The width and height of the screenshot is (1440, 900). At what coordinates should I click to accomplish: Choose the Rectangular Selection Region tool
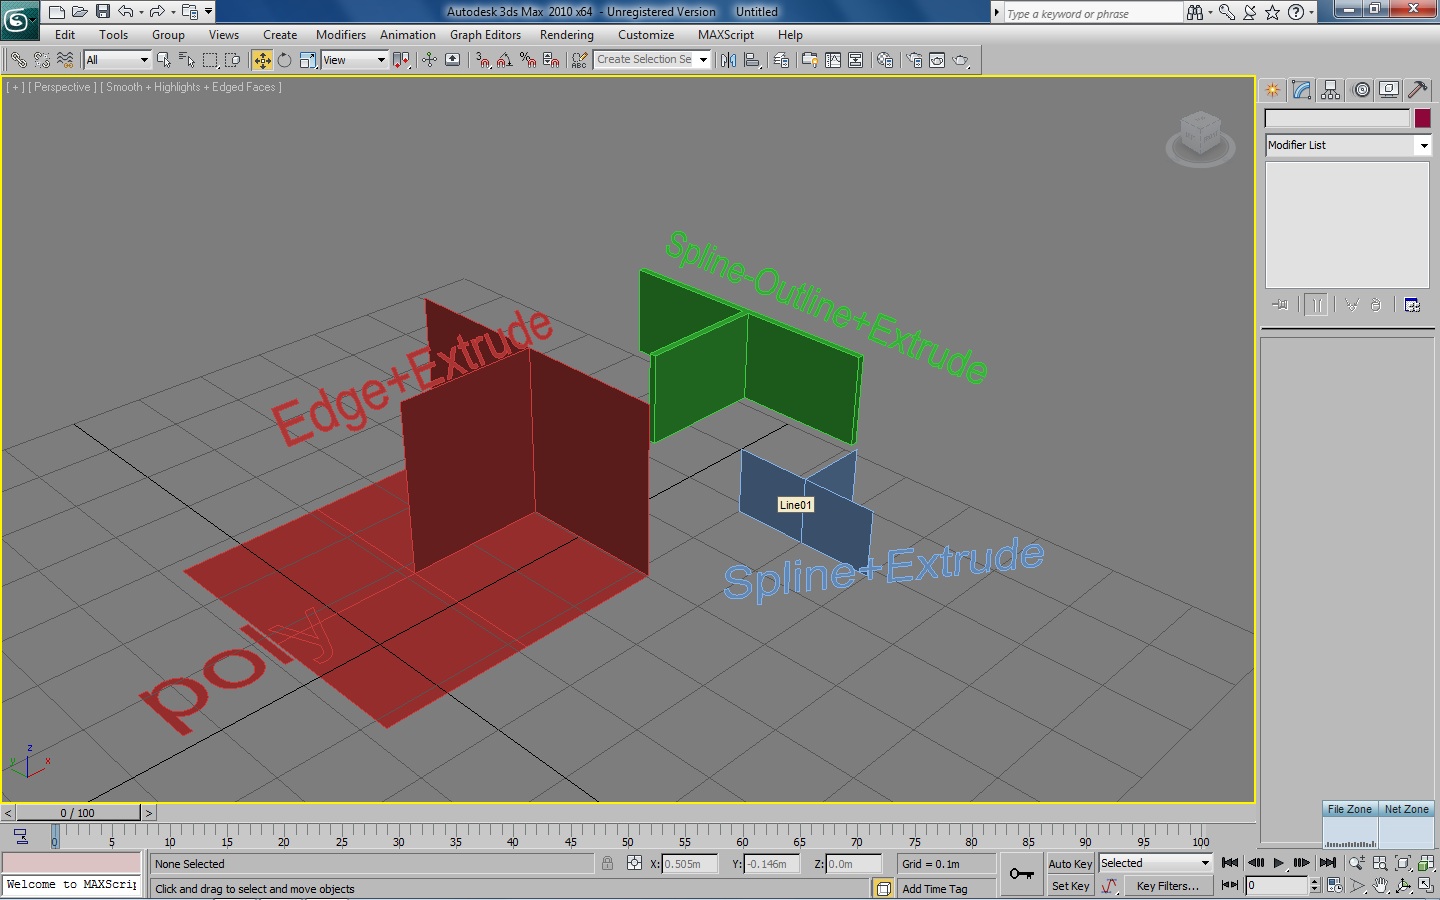click(210, 60)
